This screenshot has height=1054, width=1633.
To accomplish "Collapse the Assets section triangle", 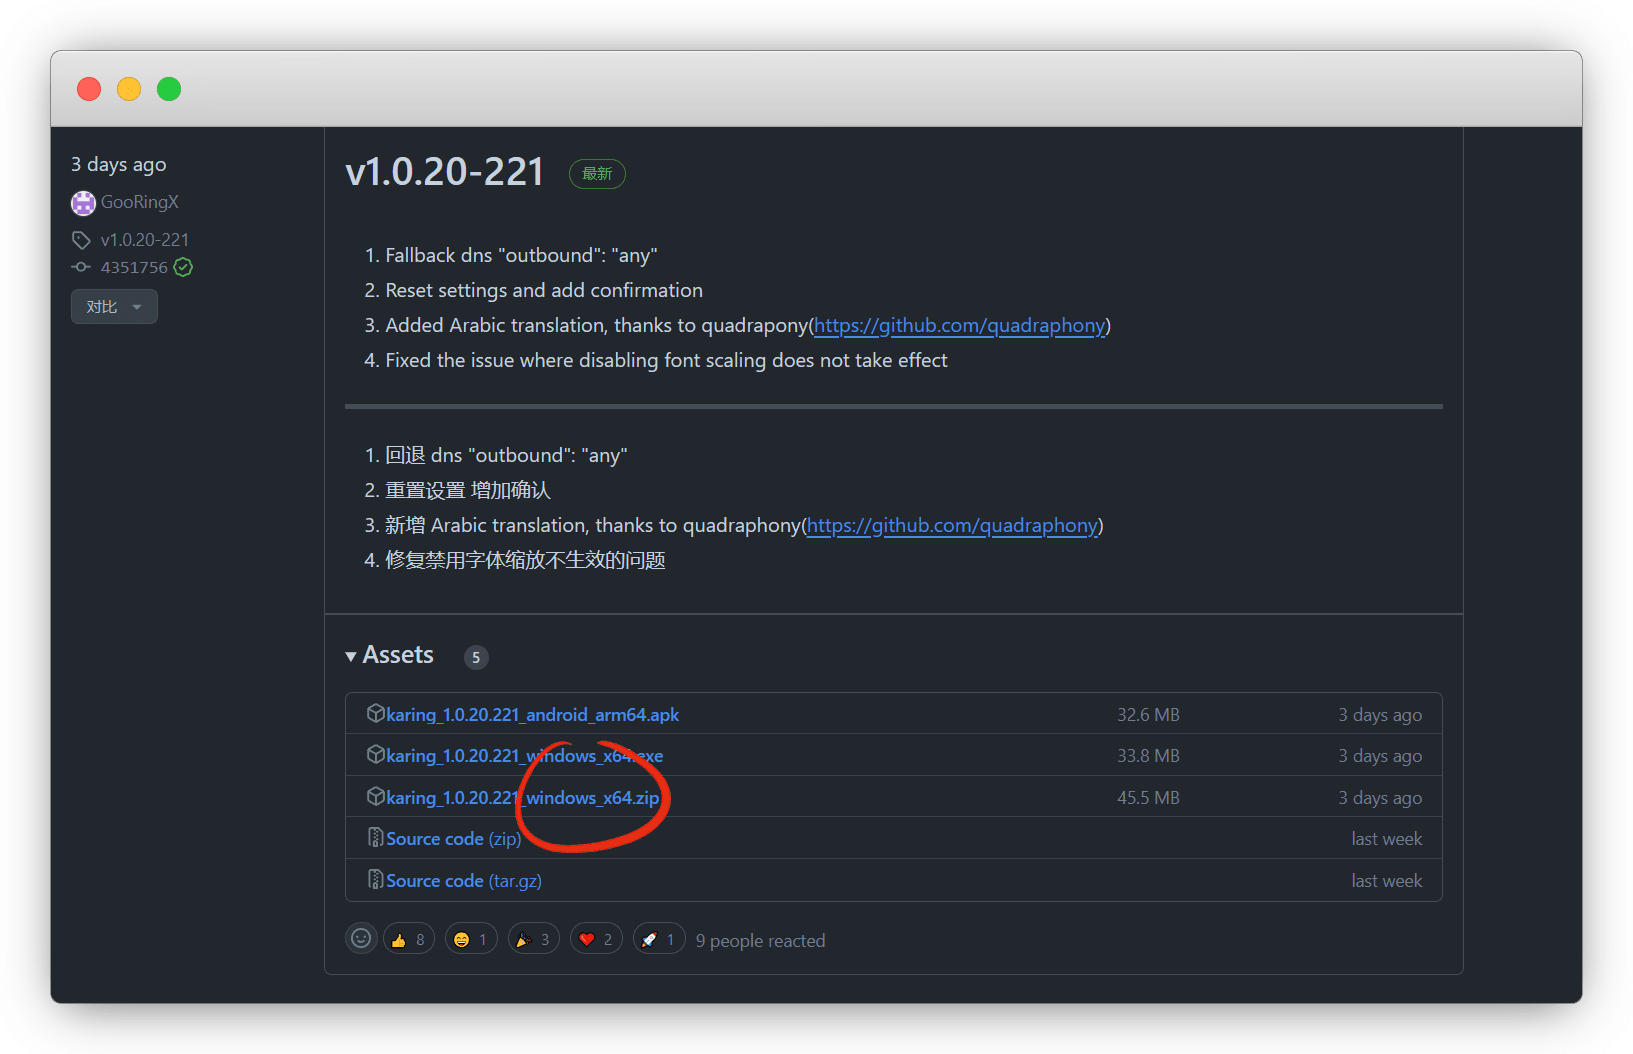I will (x=351, y=657).
